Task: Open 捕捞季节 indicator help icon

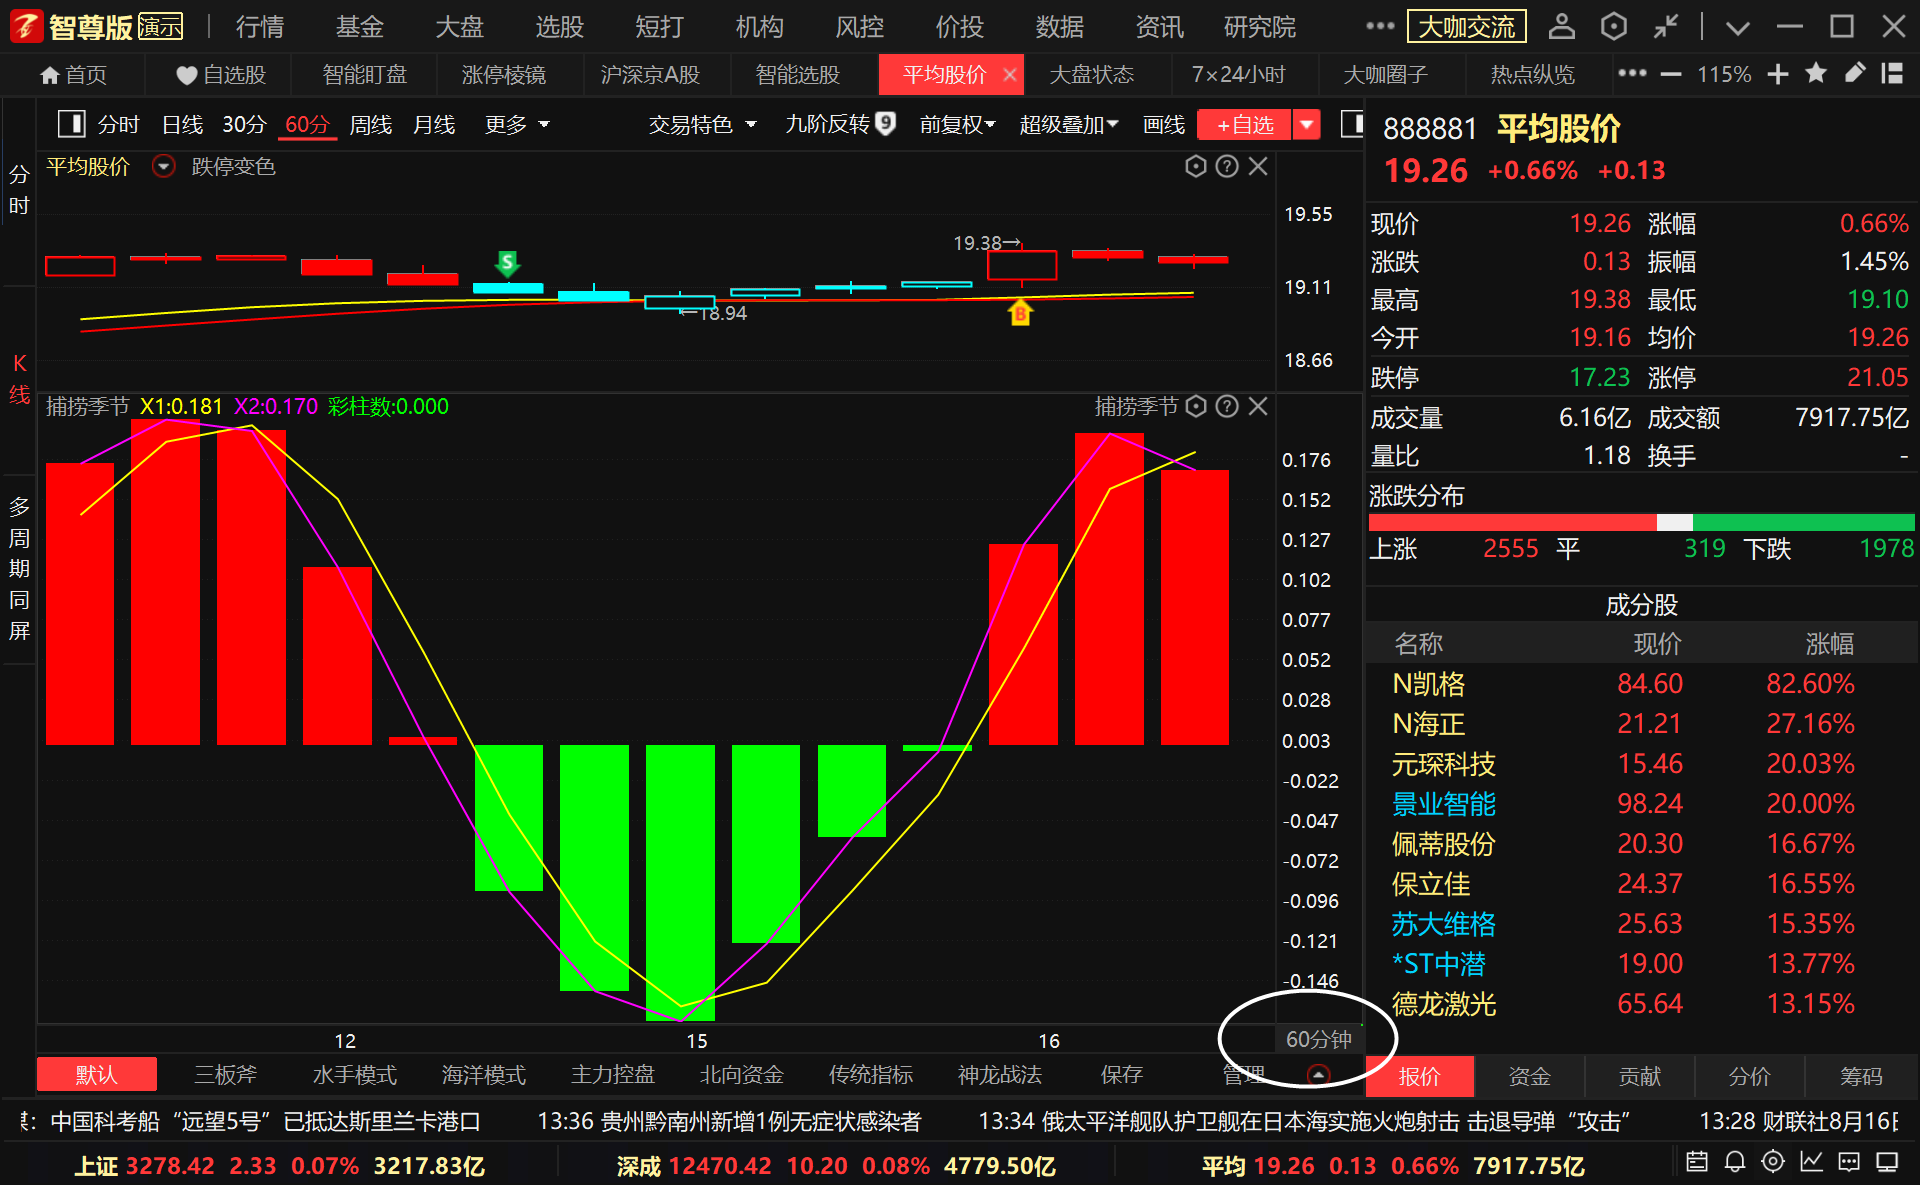Action: 1227,406
